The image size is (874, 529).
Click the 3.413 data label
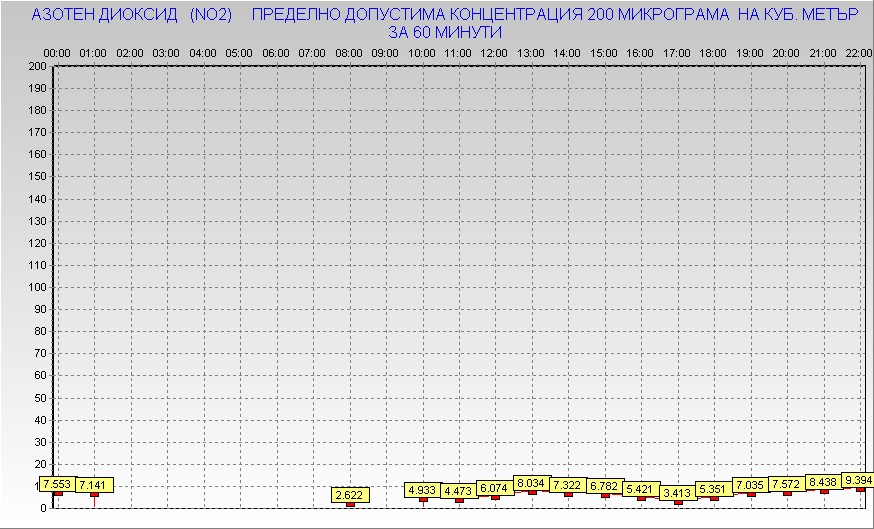coord(678,493)
